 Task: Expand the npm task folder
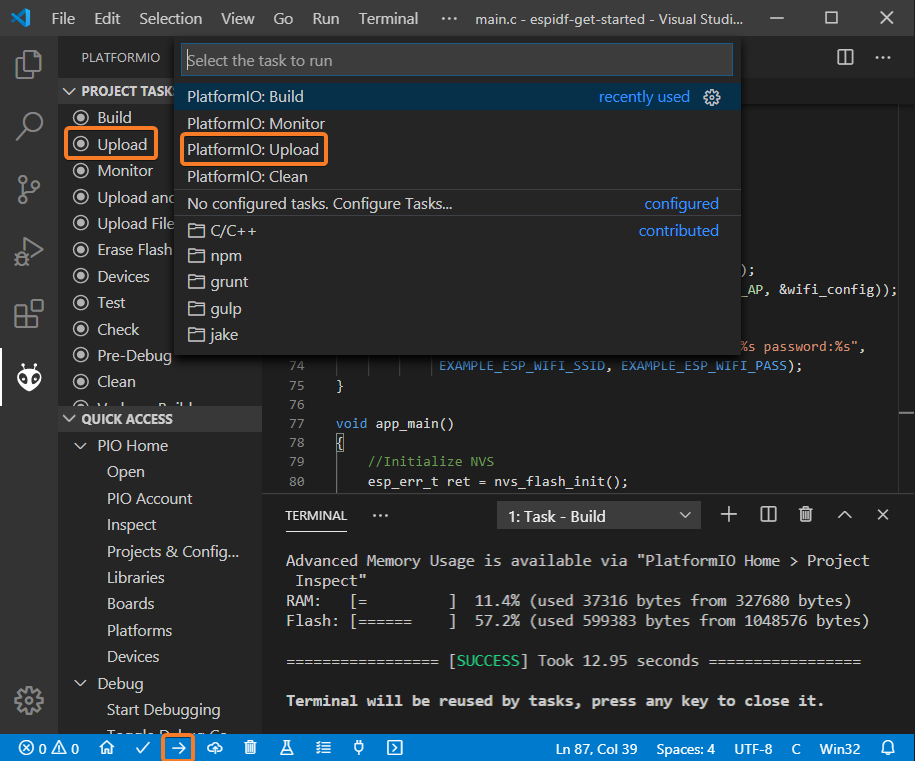457,256
